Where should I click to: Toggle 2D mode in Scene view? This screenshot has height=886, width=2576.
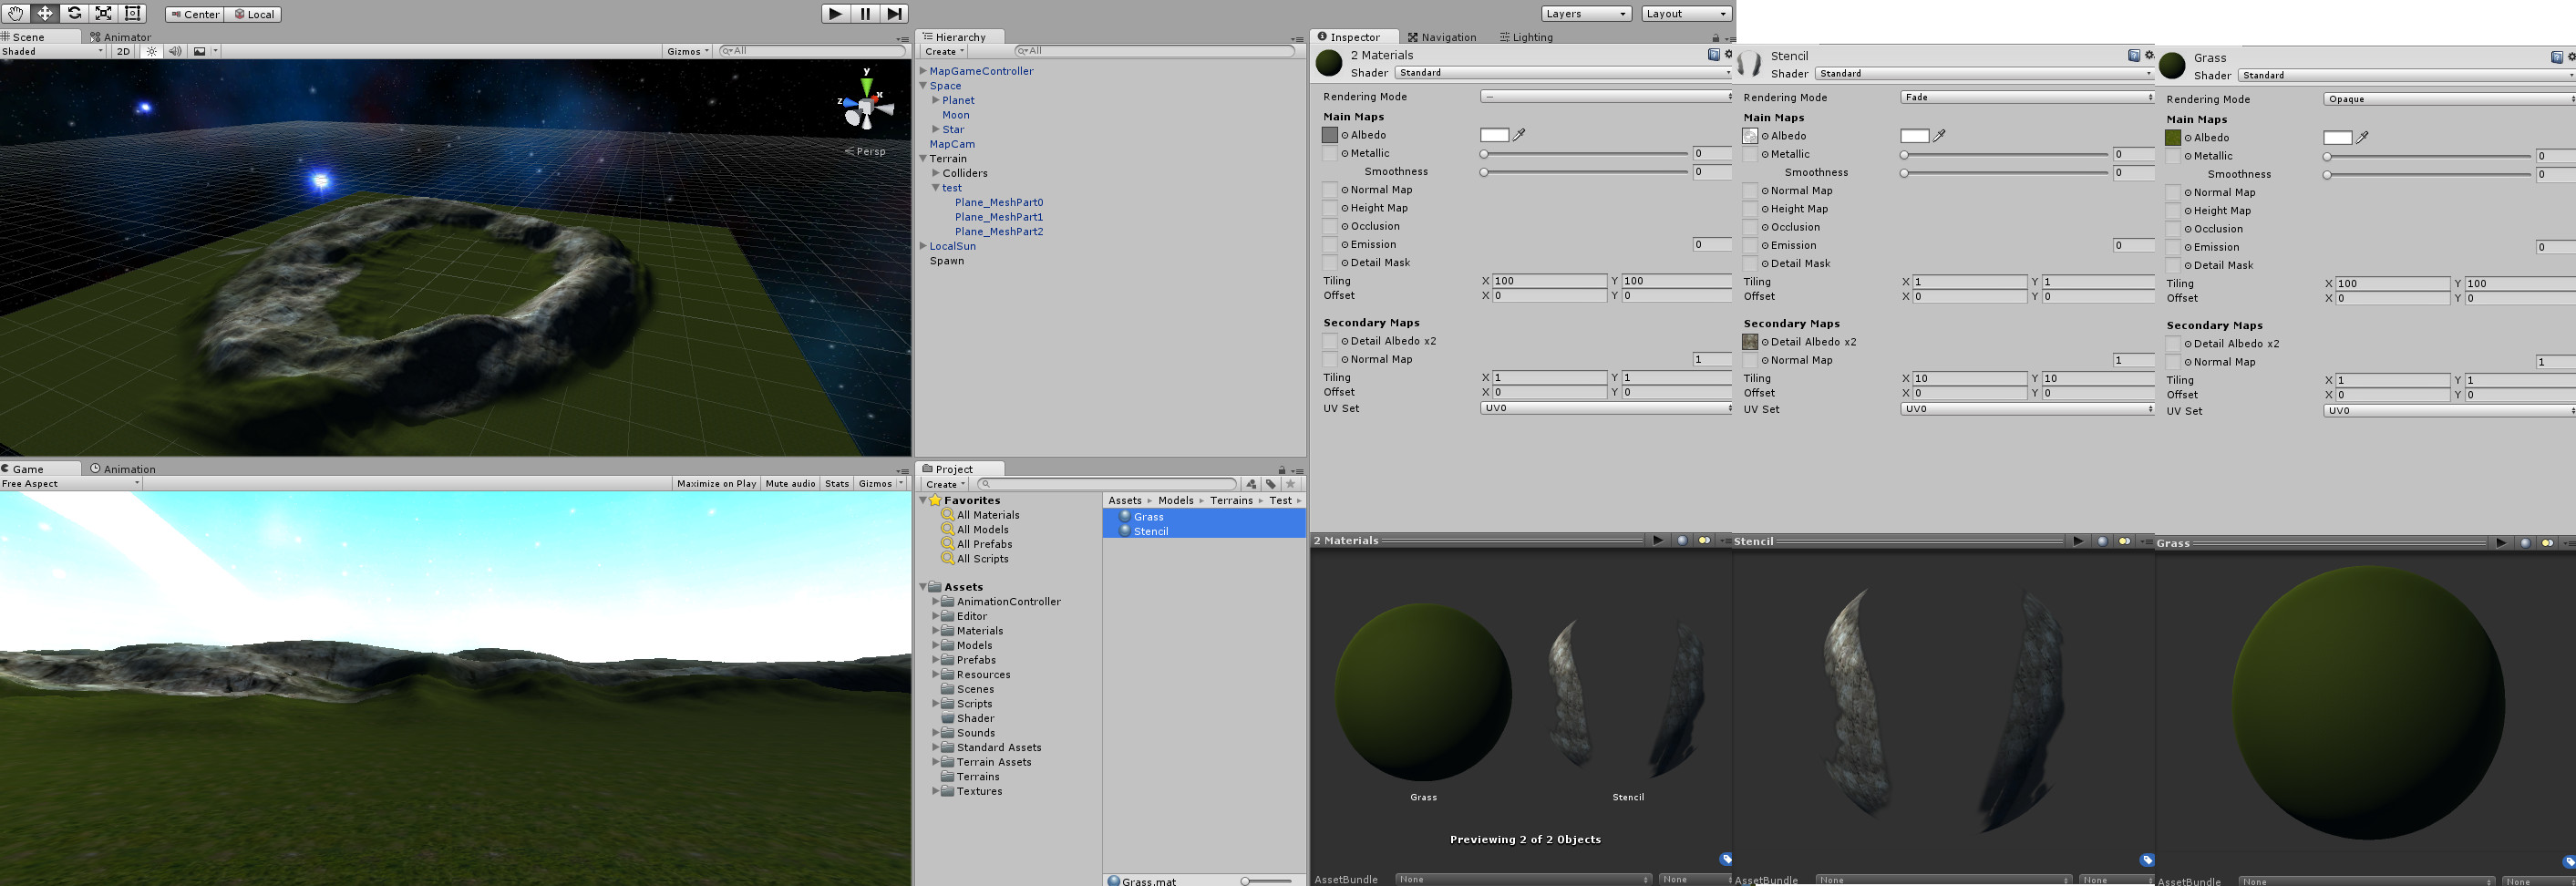[123, 51]
